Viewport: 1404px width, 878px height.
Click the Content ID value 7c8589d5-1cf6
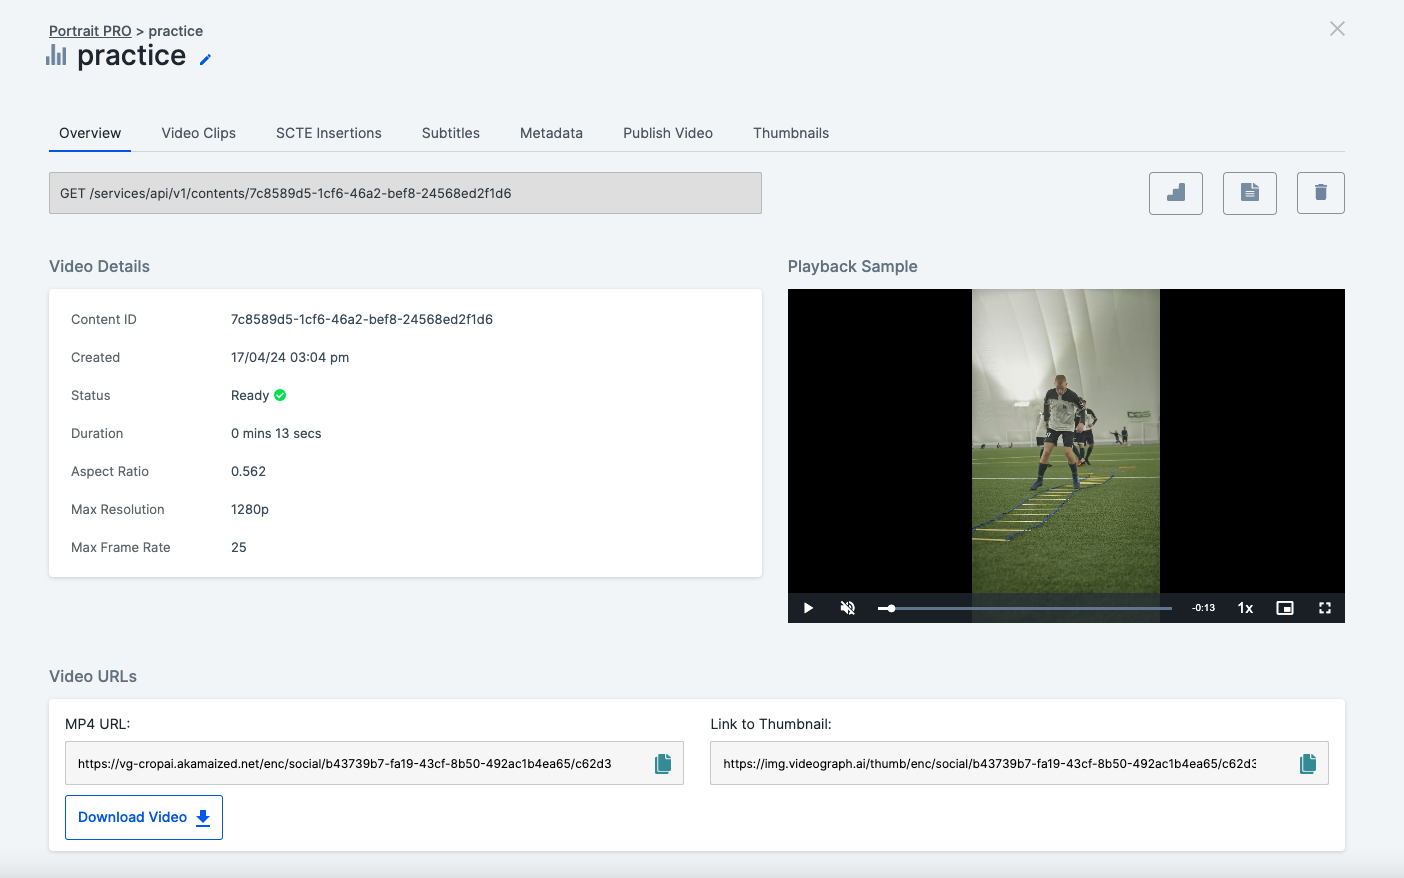(x=362, y=319)
